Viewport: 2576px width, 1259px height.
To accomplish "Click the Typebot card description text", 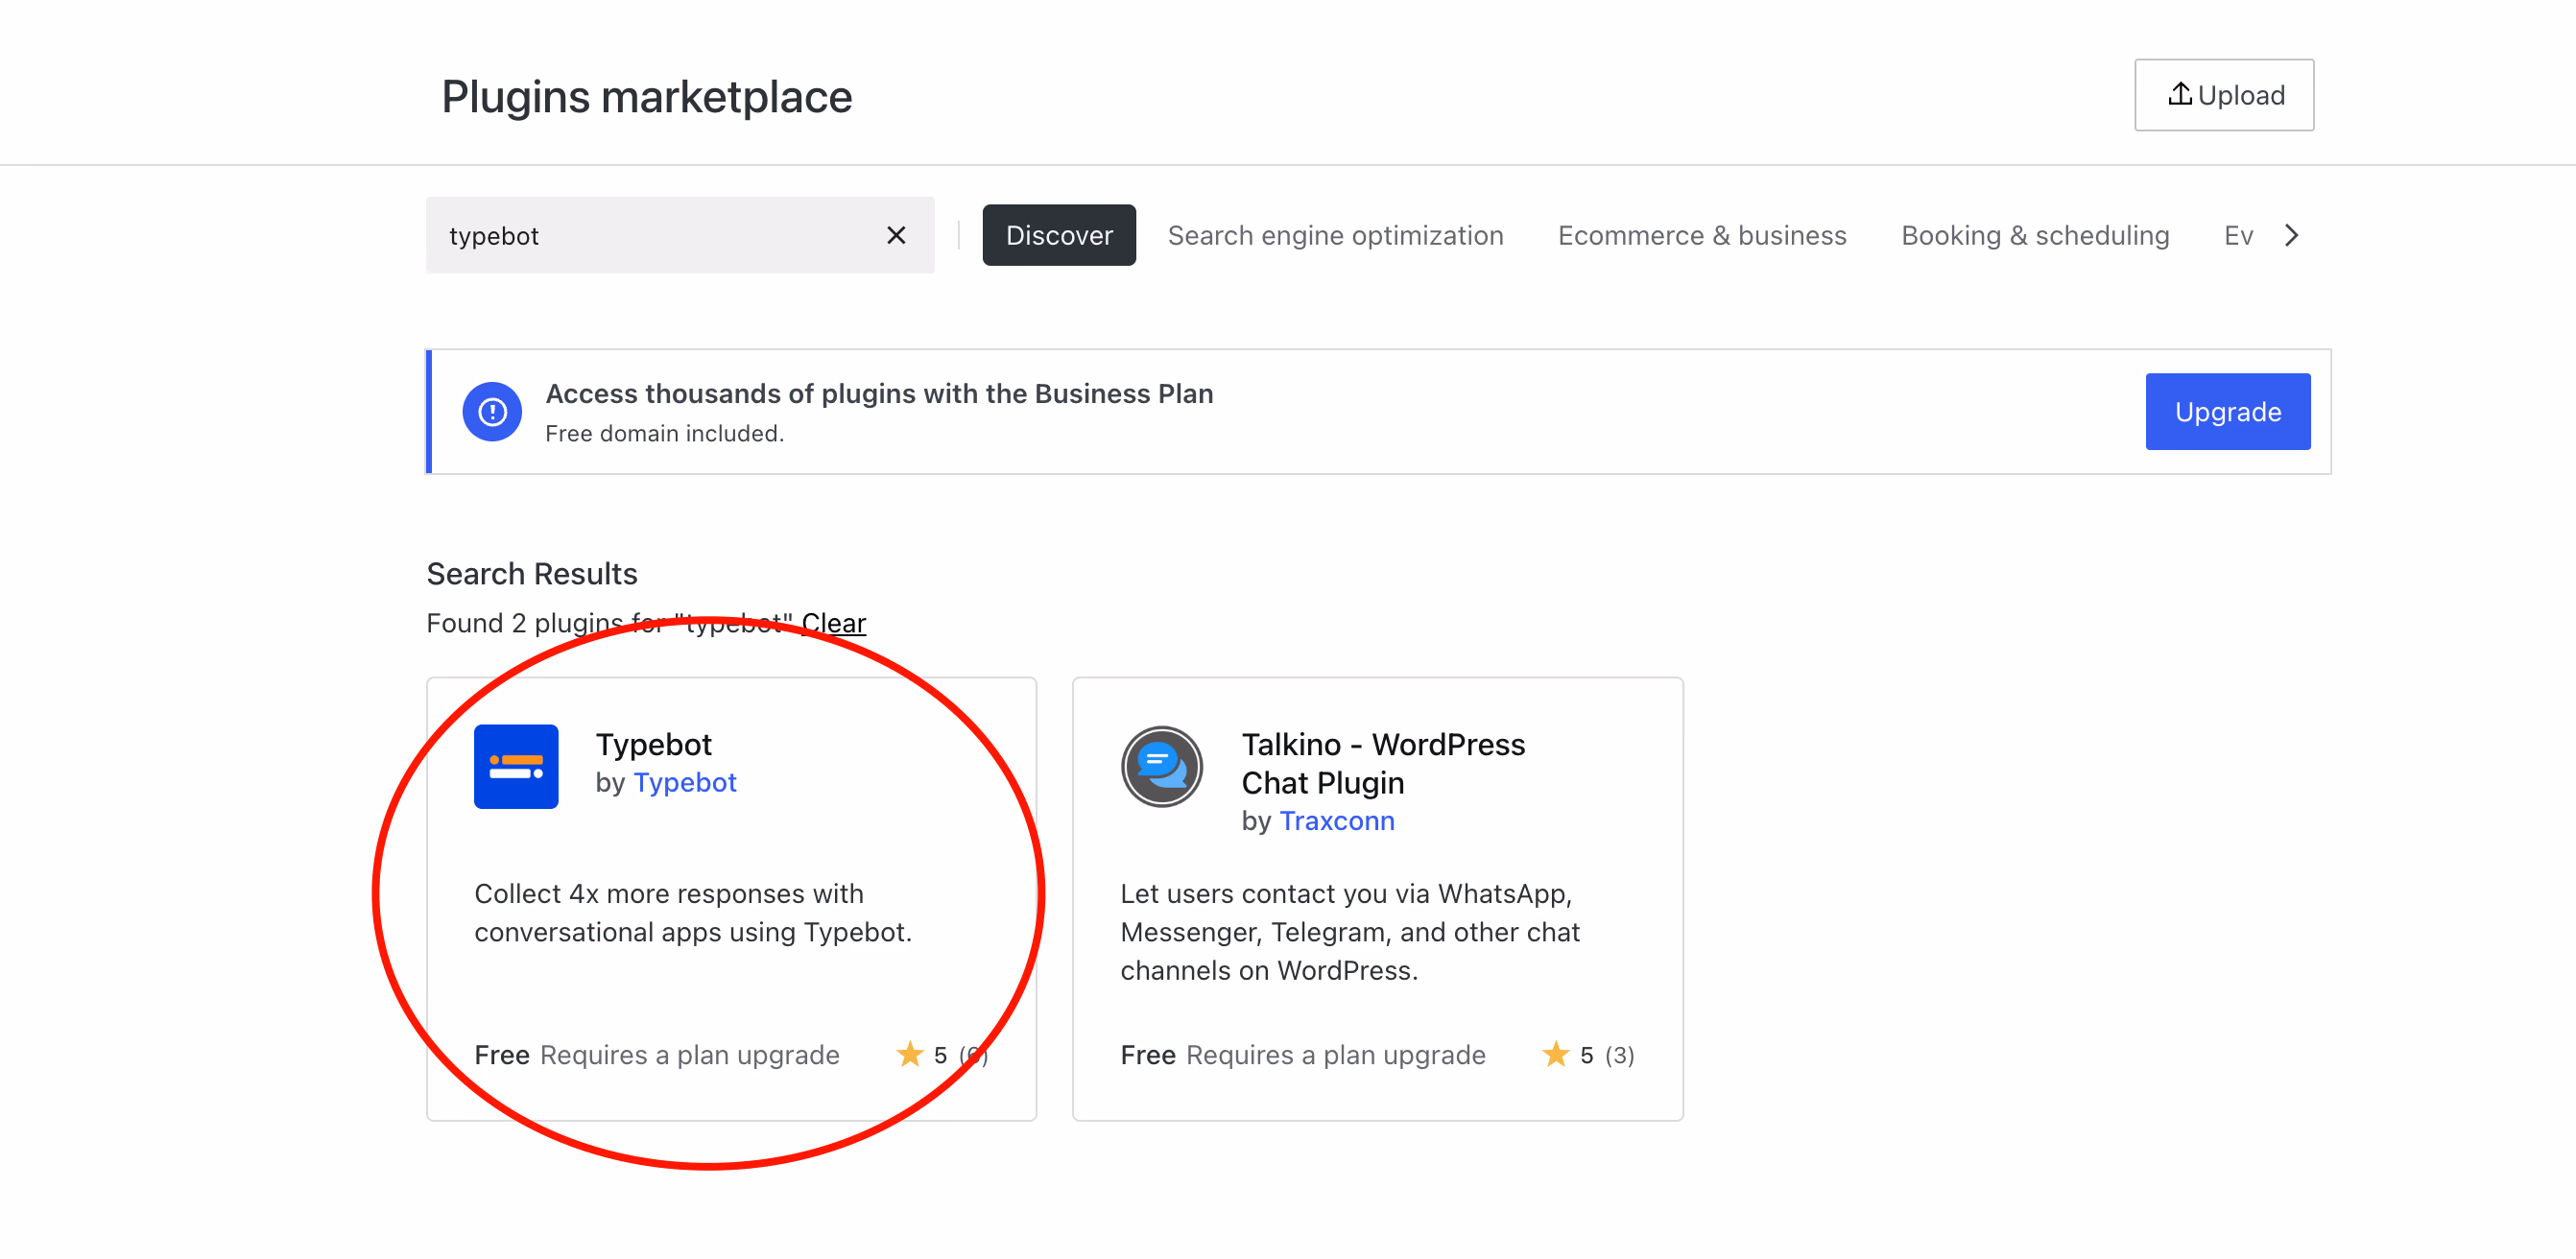I will tap(692, 912).
